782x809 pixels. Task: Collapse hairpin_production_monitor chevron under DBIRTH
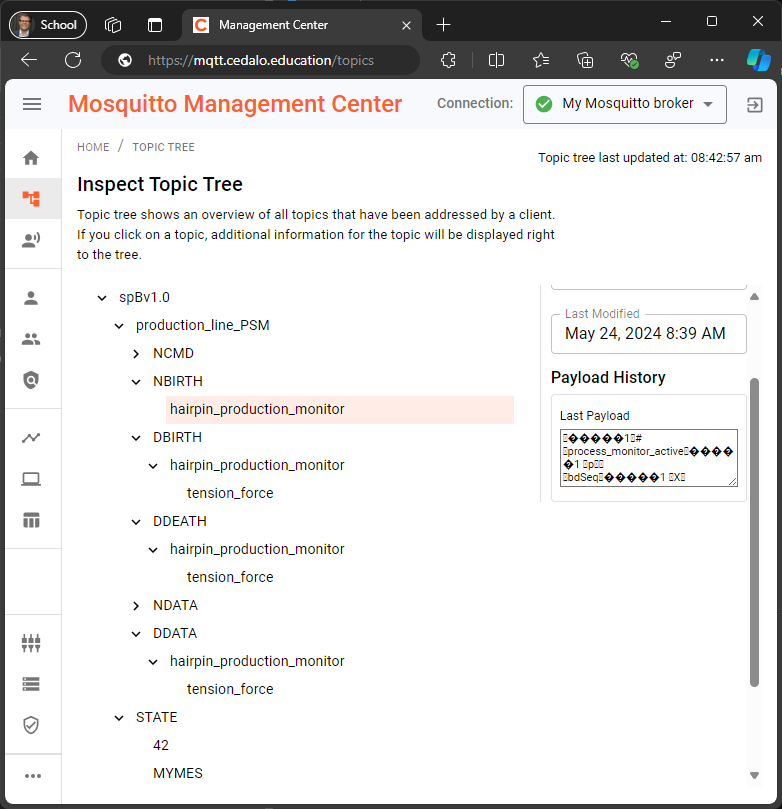click(153, 466)
